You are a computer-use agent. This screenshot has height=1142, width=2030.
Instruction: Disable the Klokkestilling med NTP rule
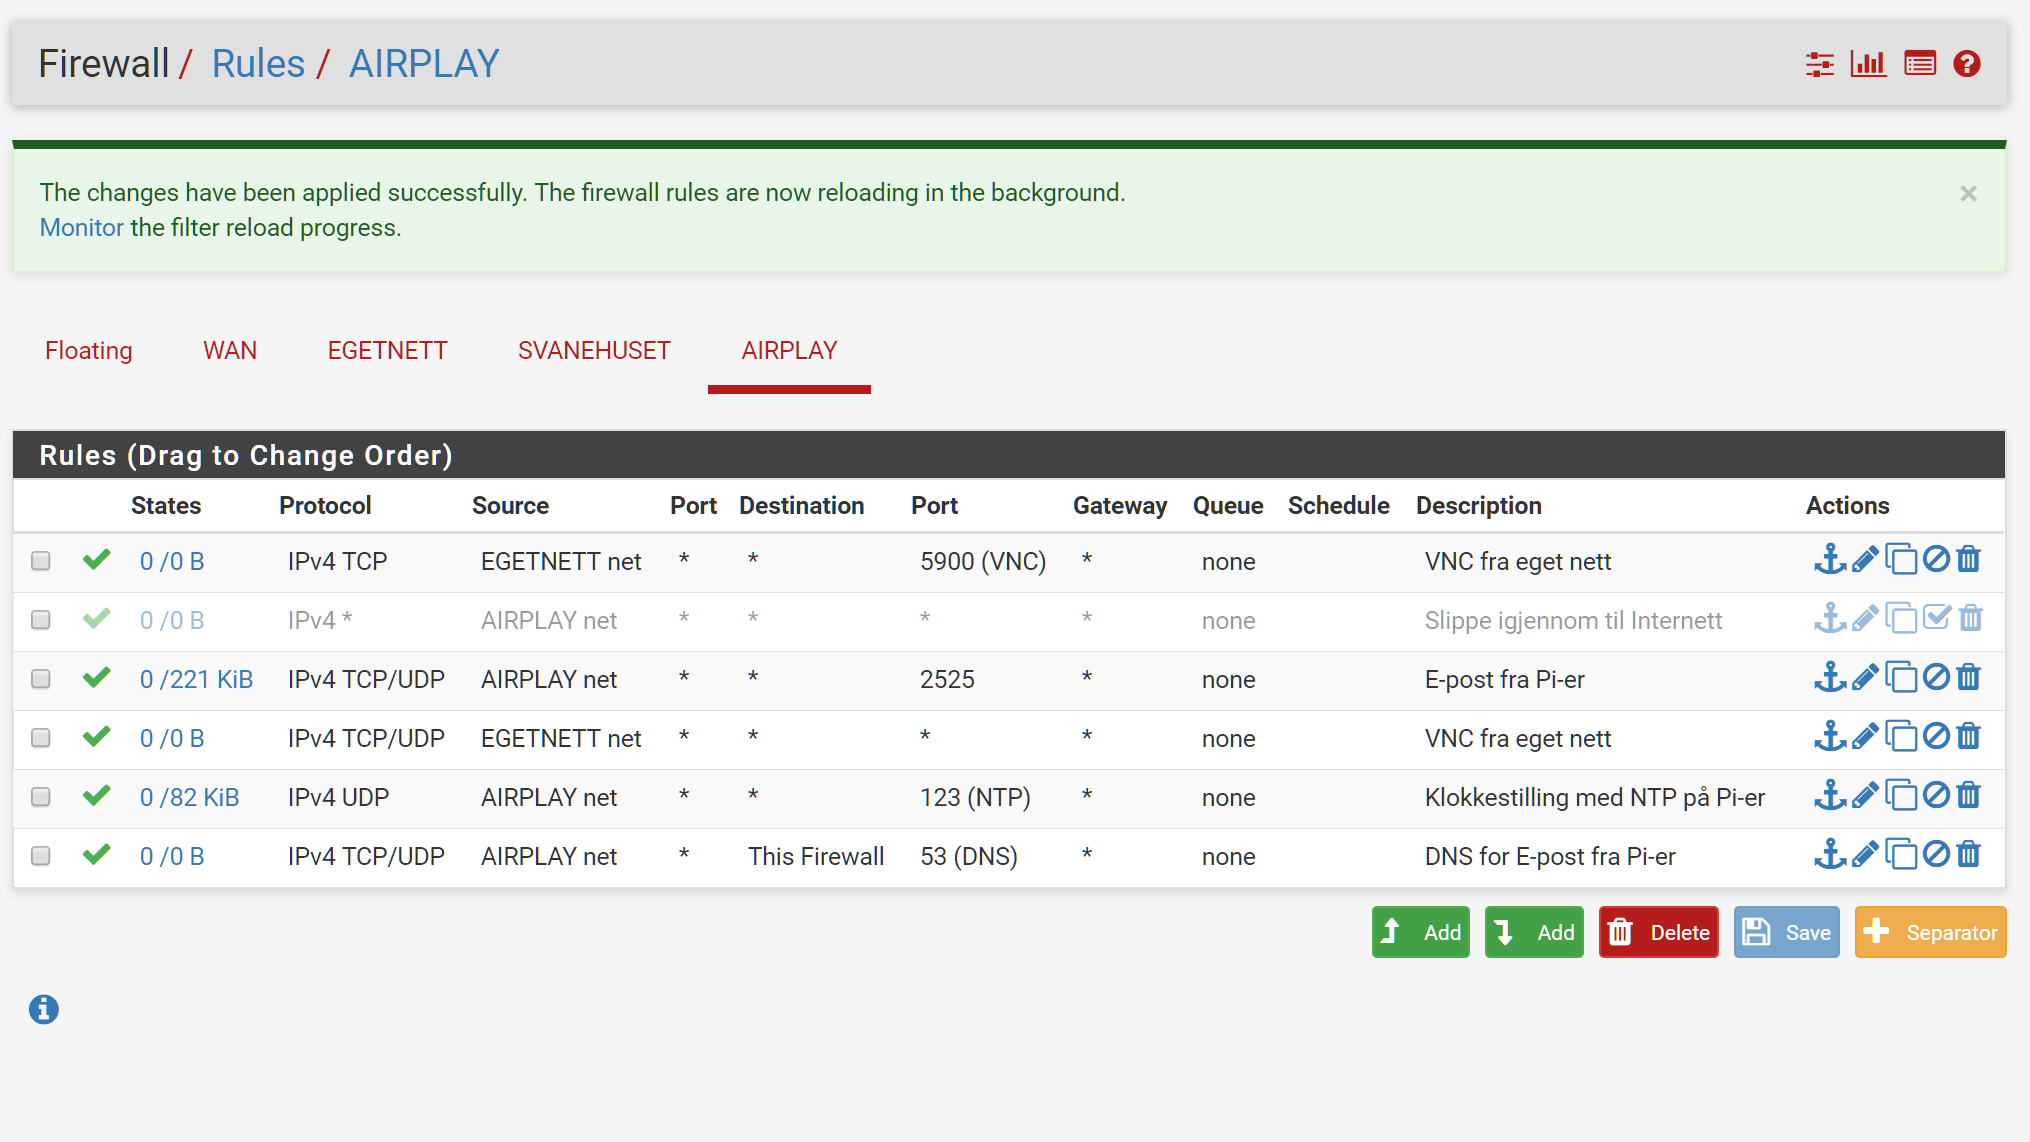(x=1937, y=795)
